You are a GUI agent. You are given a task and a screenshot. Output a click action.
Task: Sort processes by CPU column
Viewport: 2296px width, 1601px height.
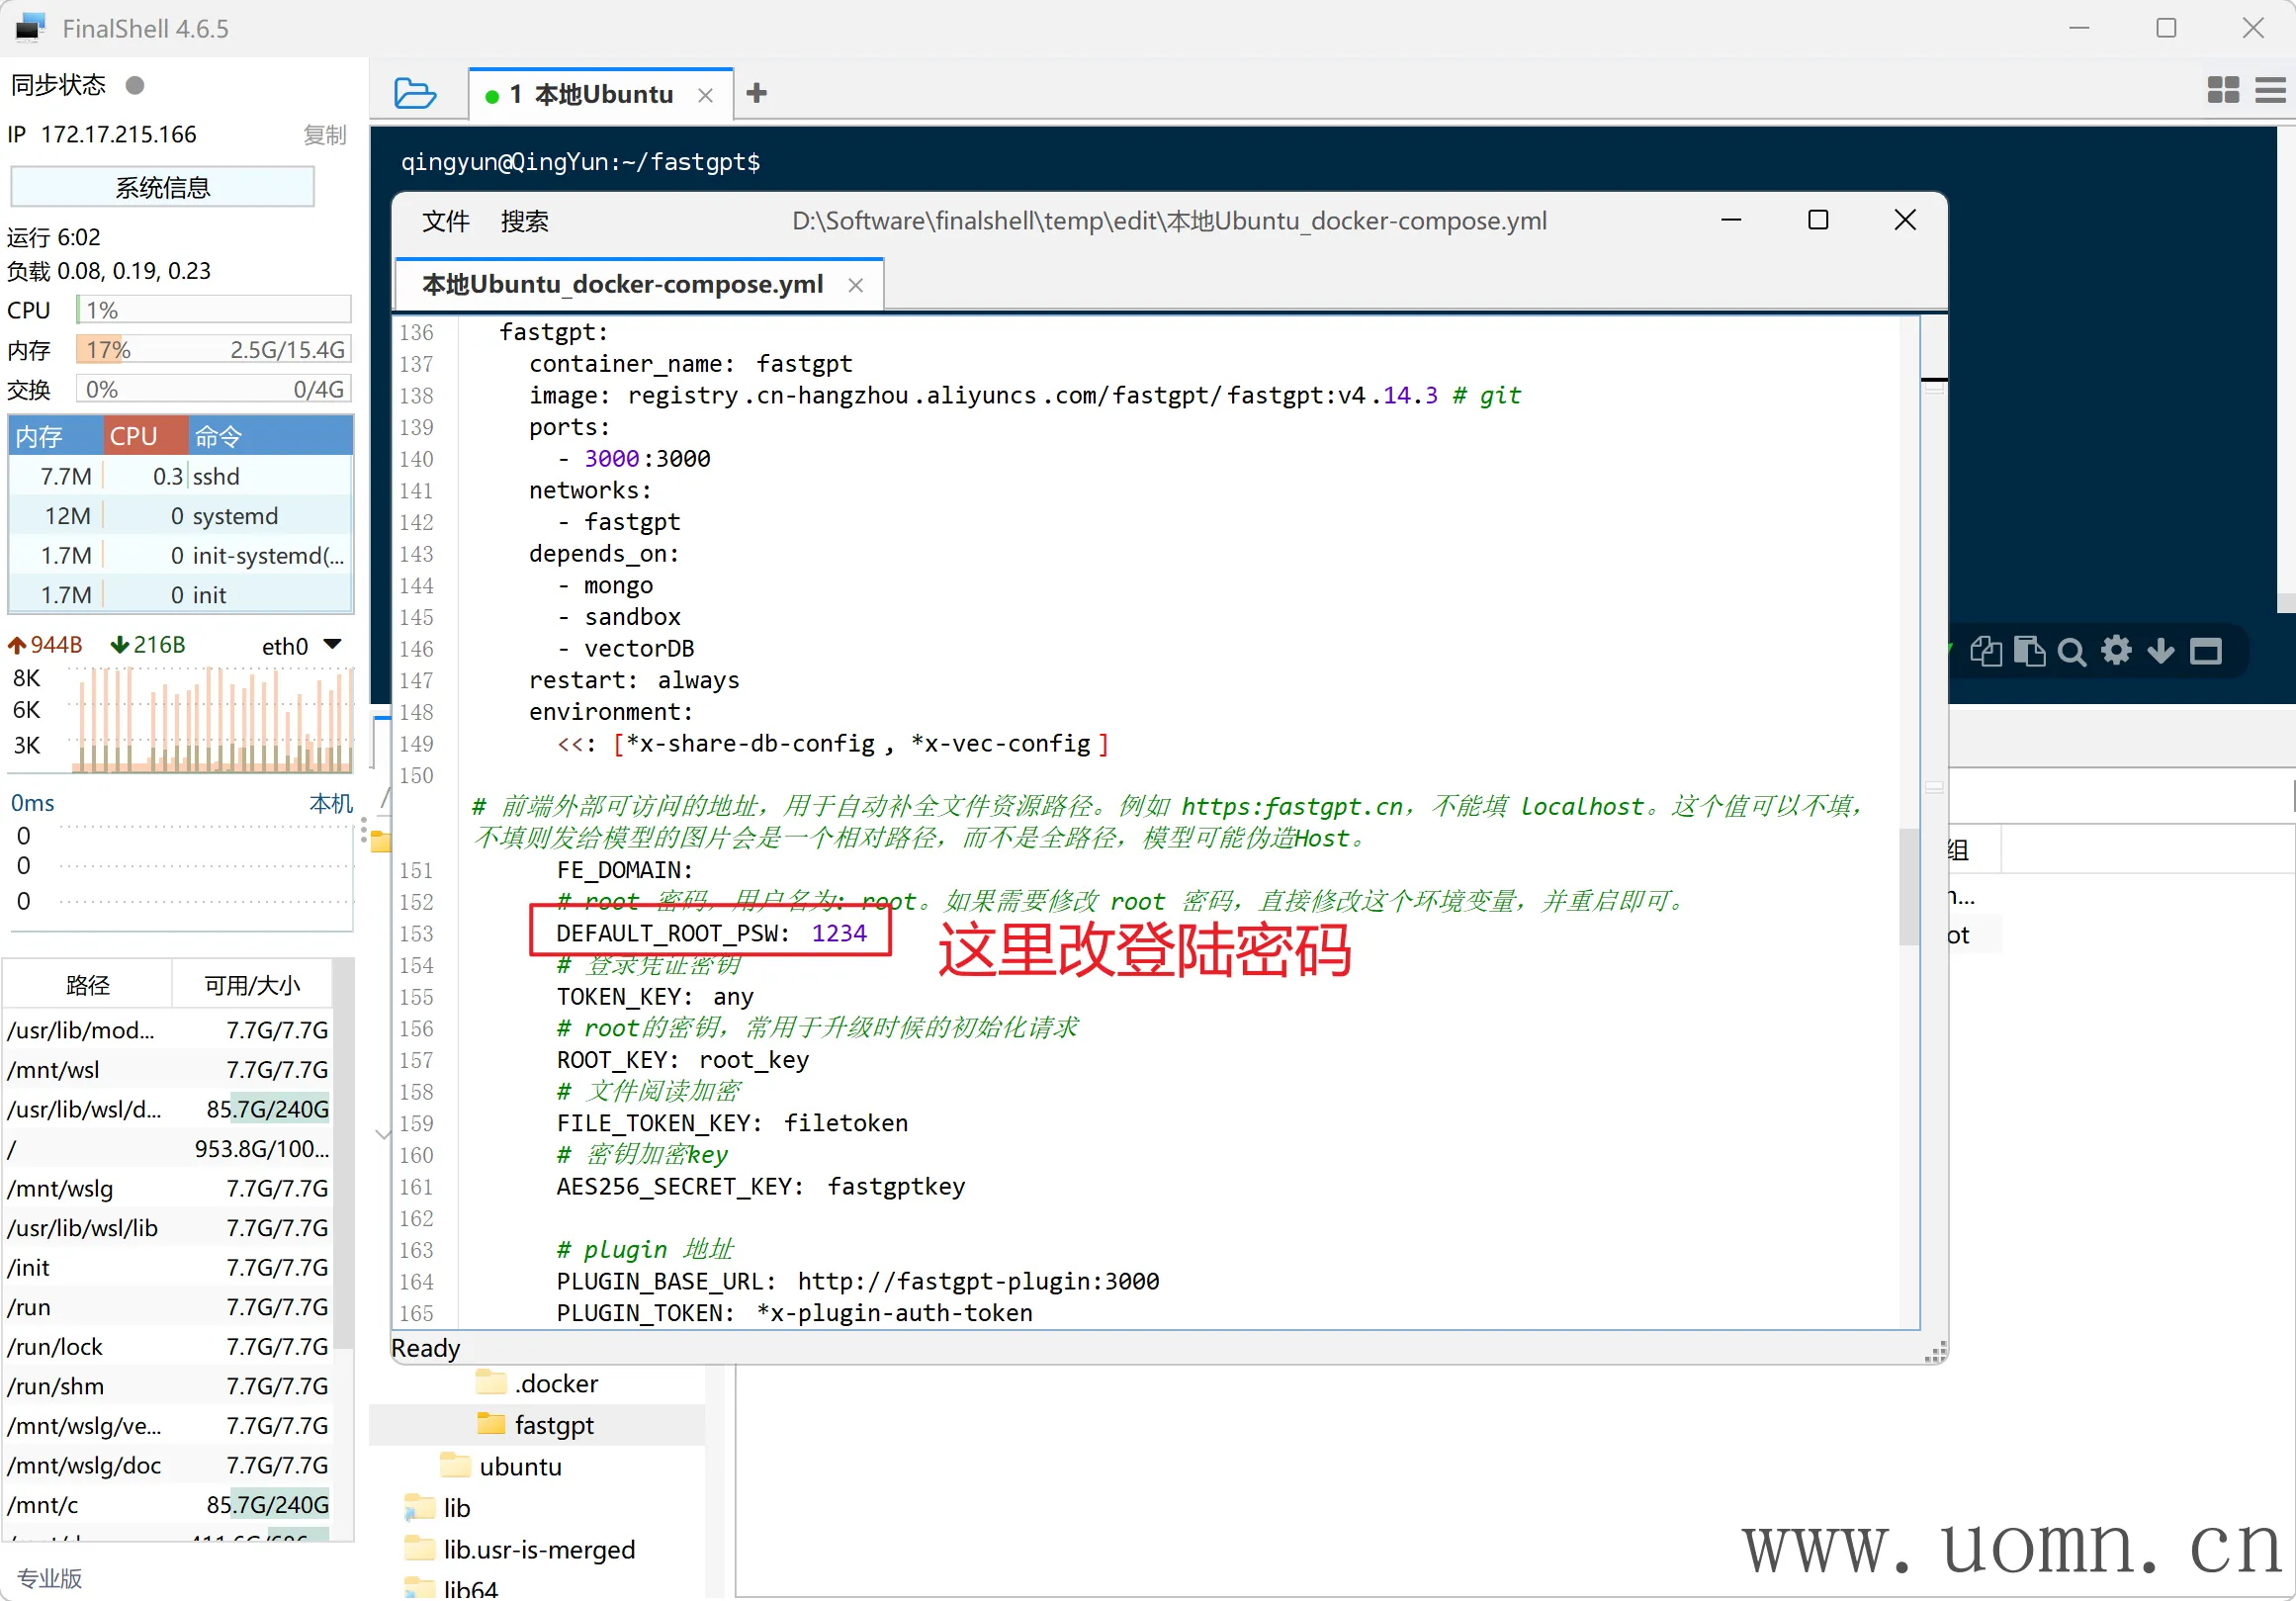tap(135, 436)
